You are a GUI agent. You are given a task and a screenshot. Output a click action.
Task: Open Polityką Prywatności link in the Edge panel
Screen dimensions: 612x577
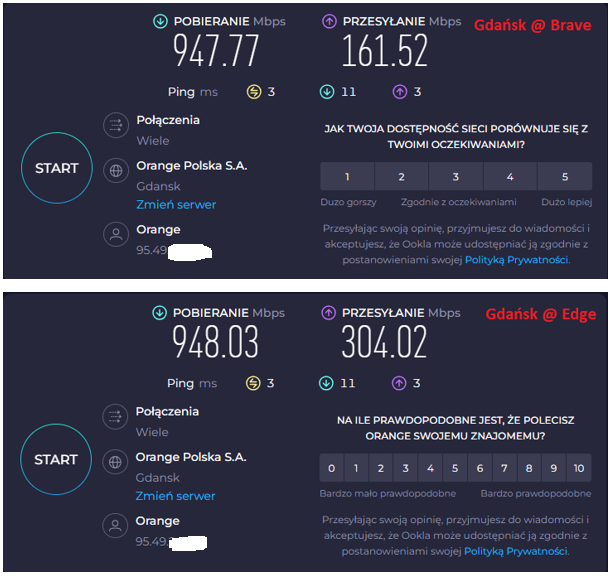517,551
